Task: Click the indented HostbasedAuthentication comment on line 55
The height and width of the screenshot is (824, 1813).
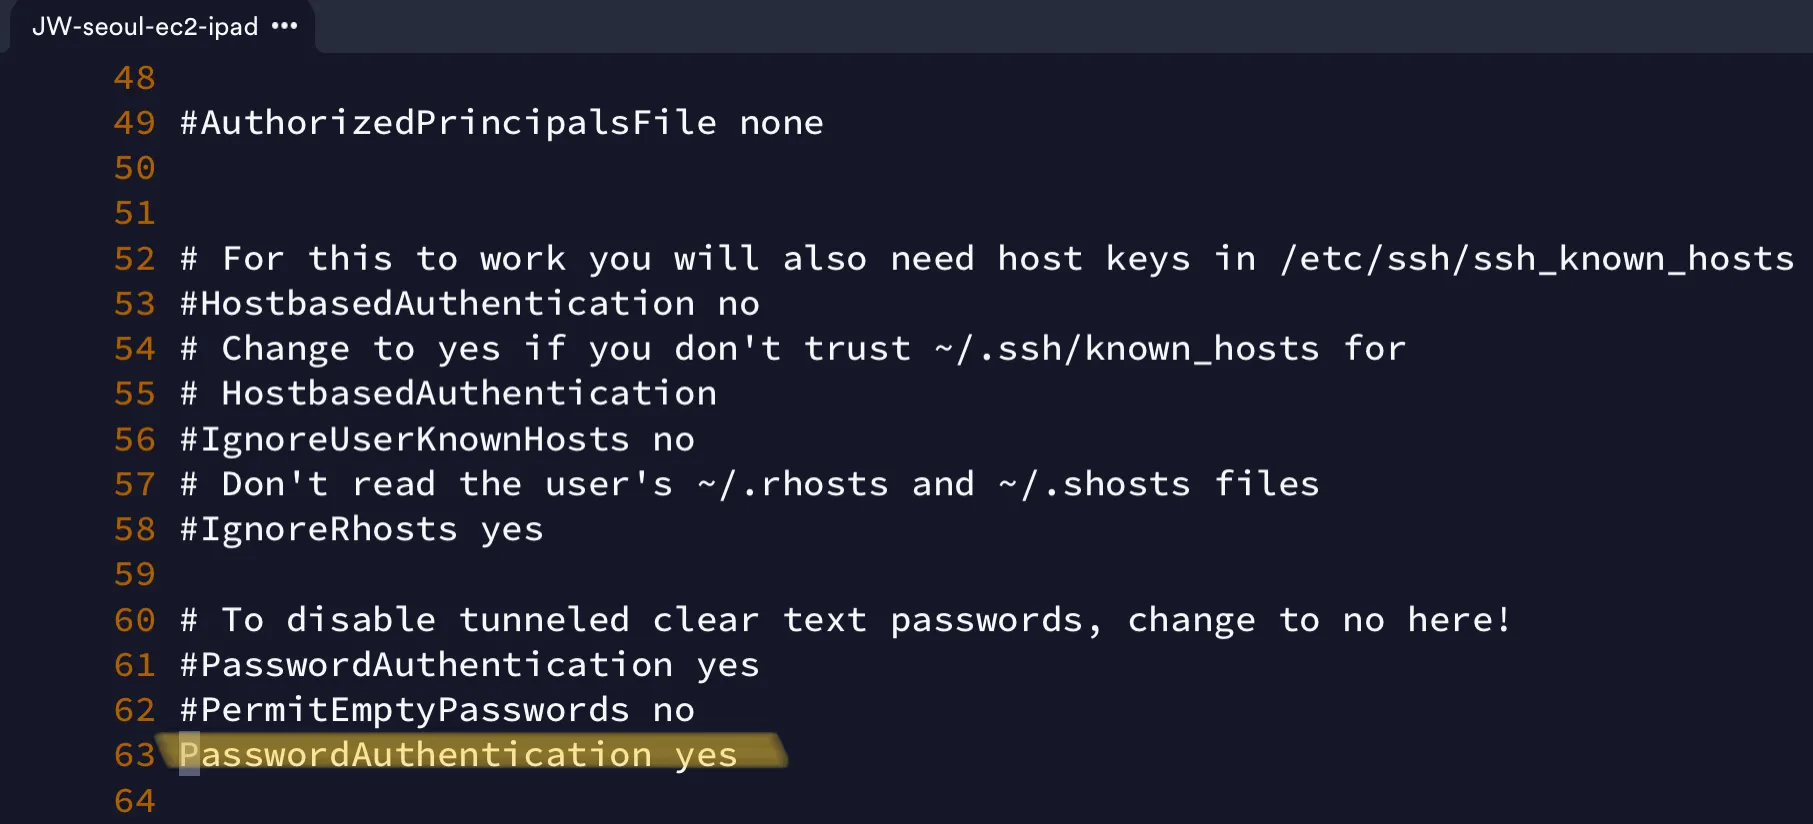Action: (469, 394)
